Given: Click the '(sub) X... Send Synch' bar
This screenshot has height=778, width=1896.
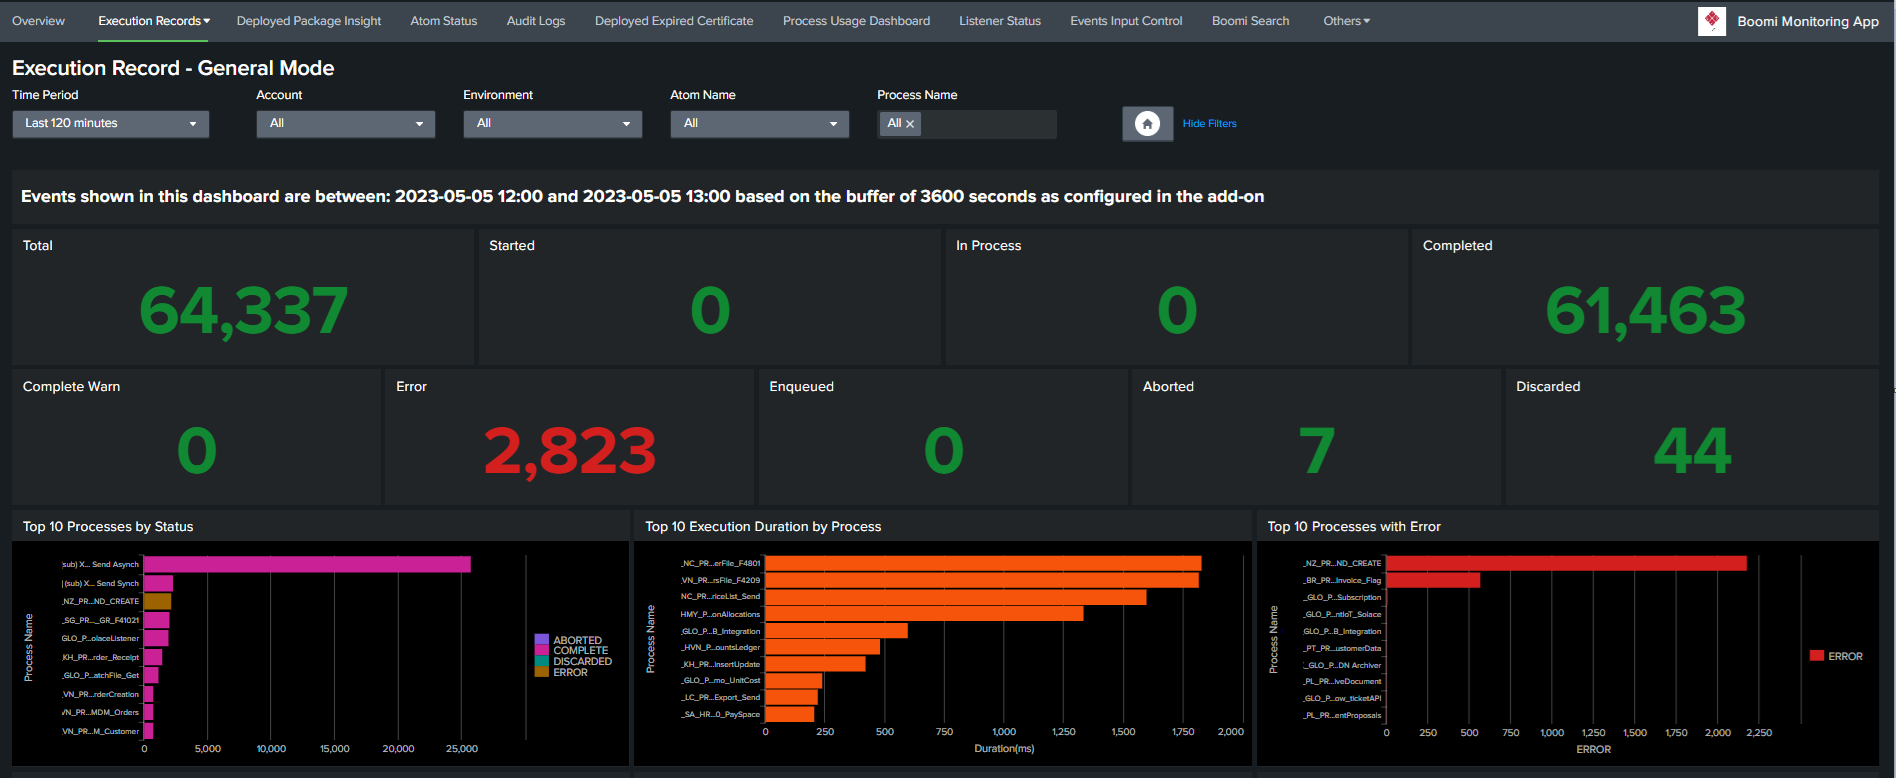Looking at the screenshot, I should (158, 583).
